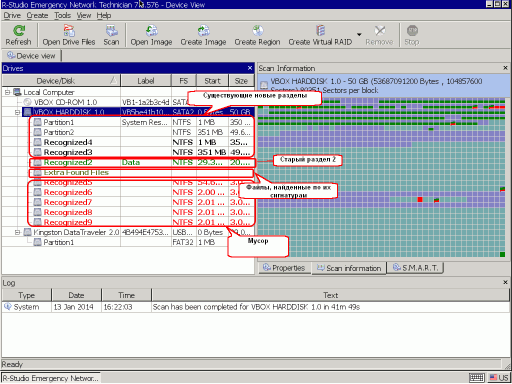The image size is (512, 384).
Task: Click the US language indicator
Action: (499, 378)
